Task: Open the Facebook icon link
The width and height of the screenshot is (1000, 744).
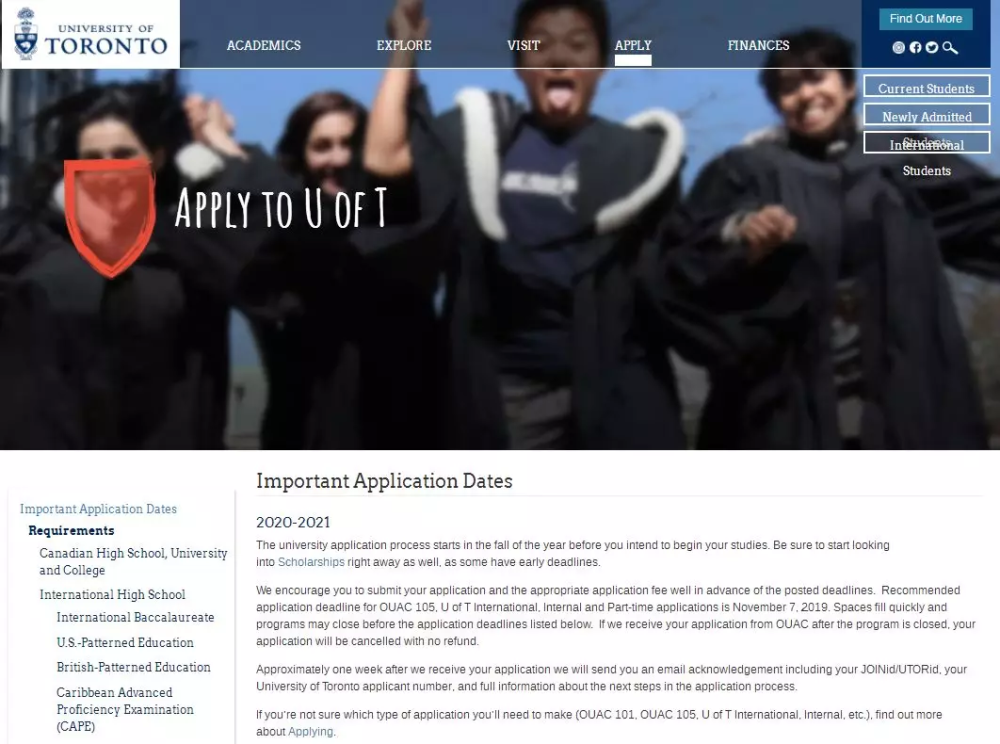Action: pyautogui.click(x=915, y=47)
